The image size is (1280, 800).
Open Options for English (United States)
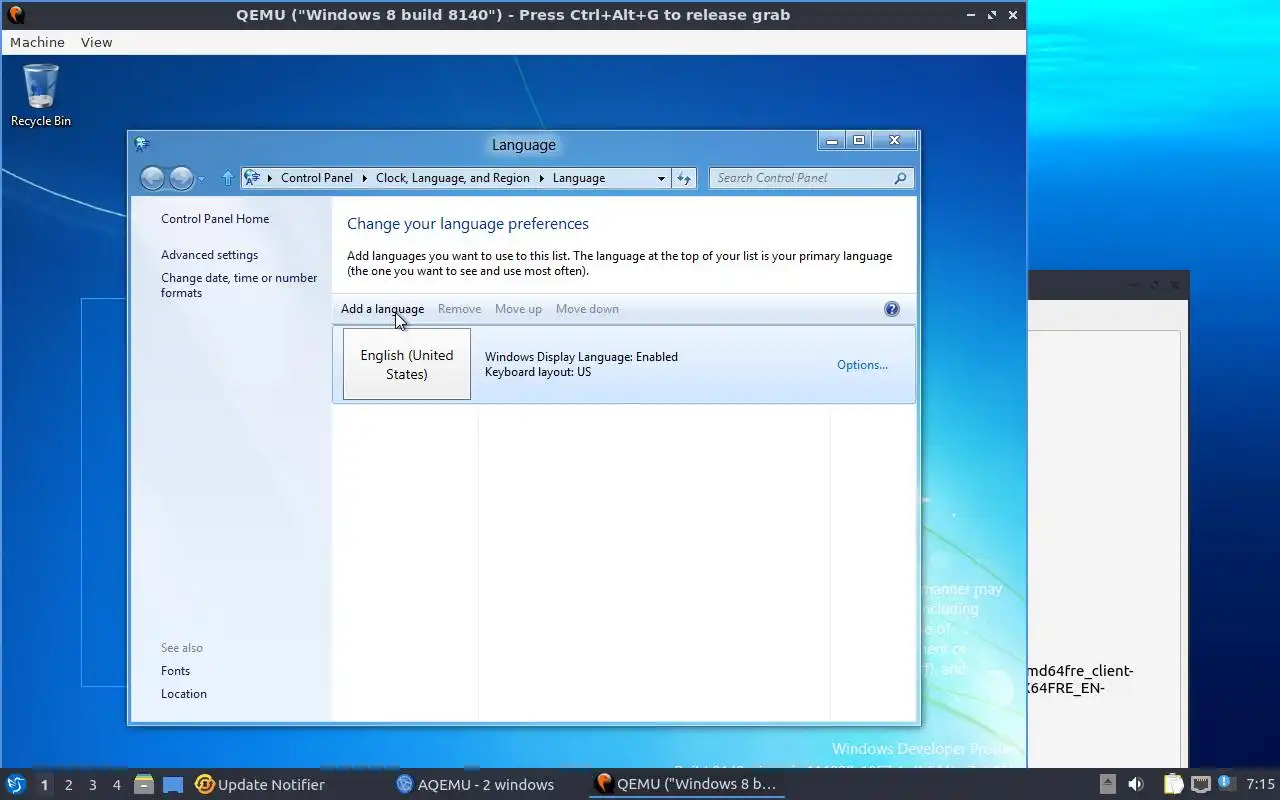coord(862,365)
